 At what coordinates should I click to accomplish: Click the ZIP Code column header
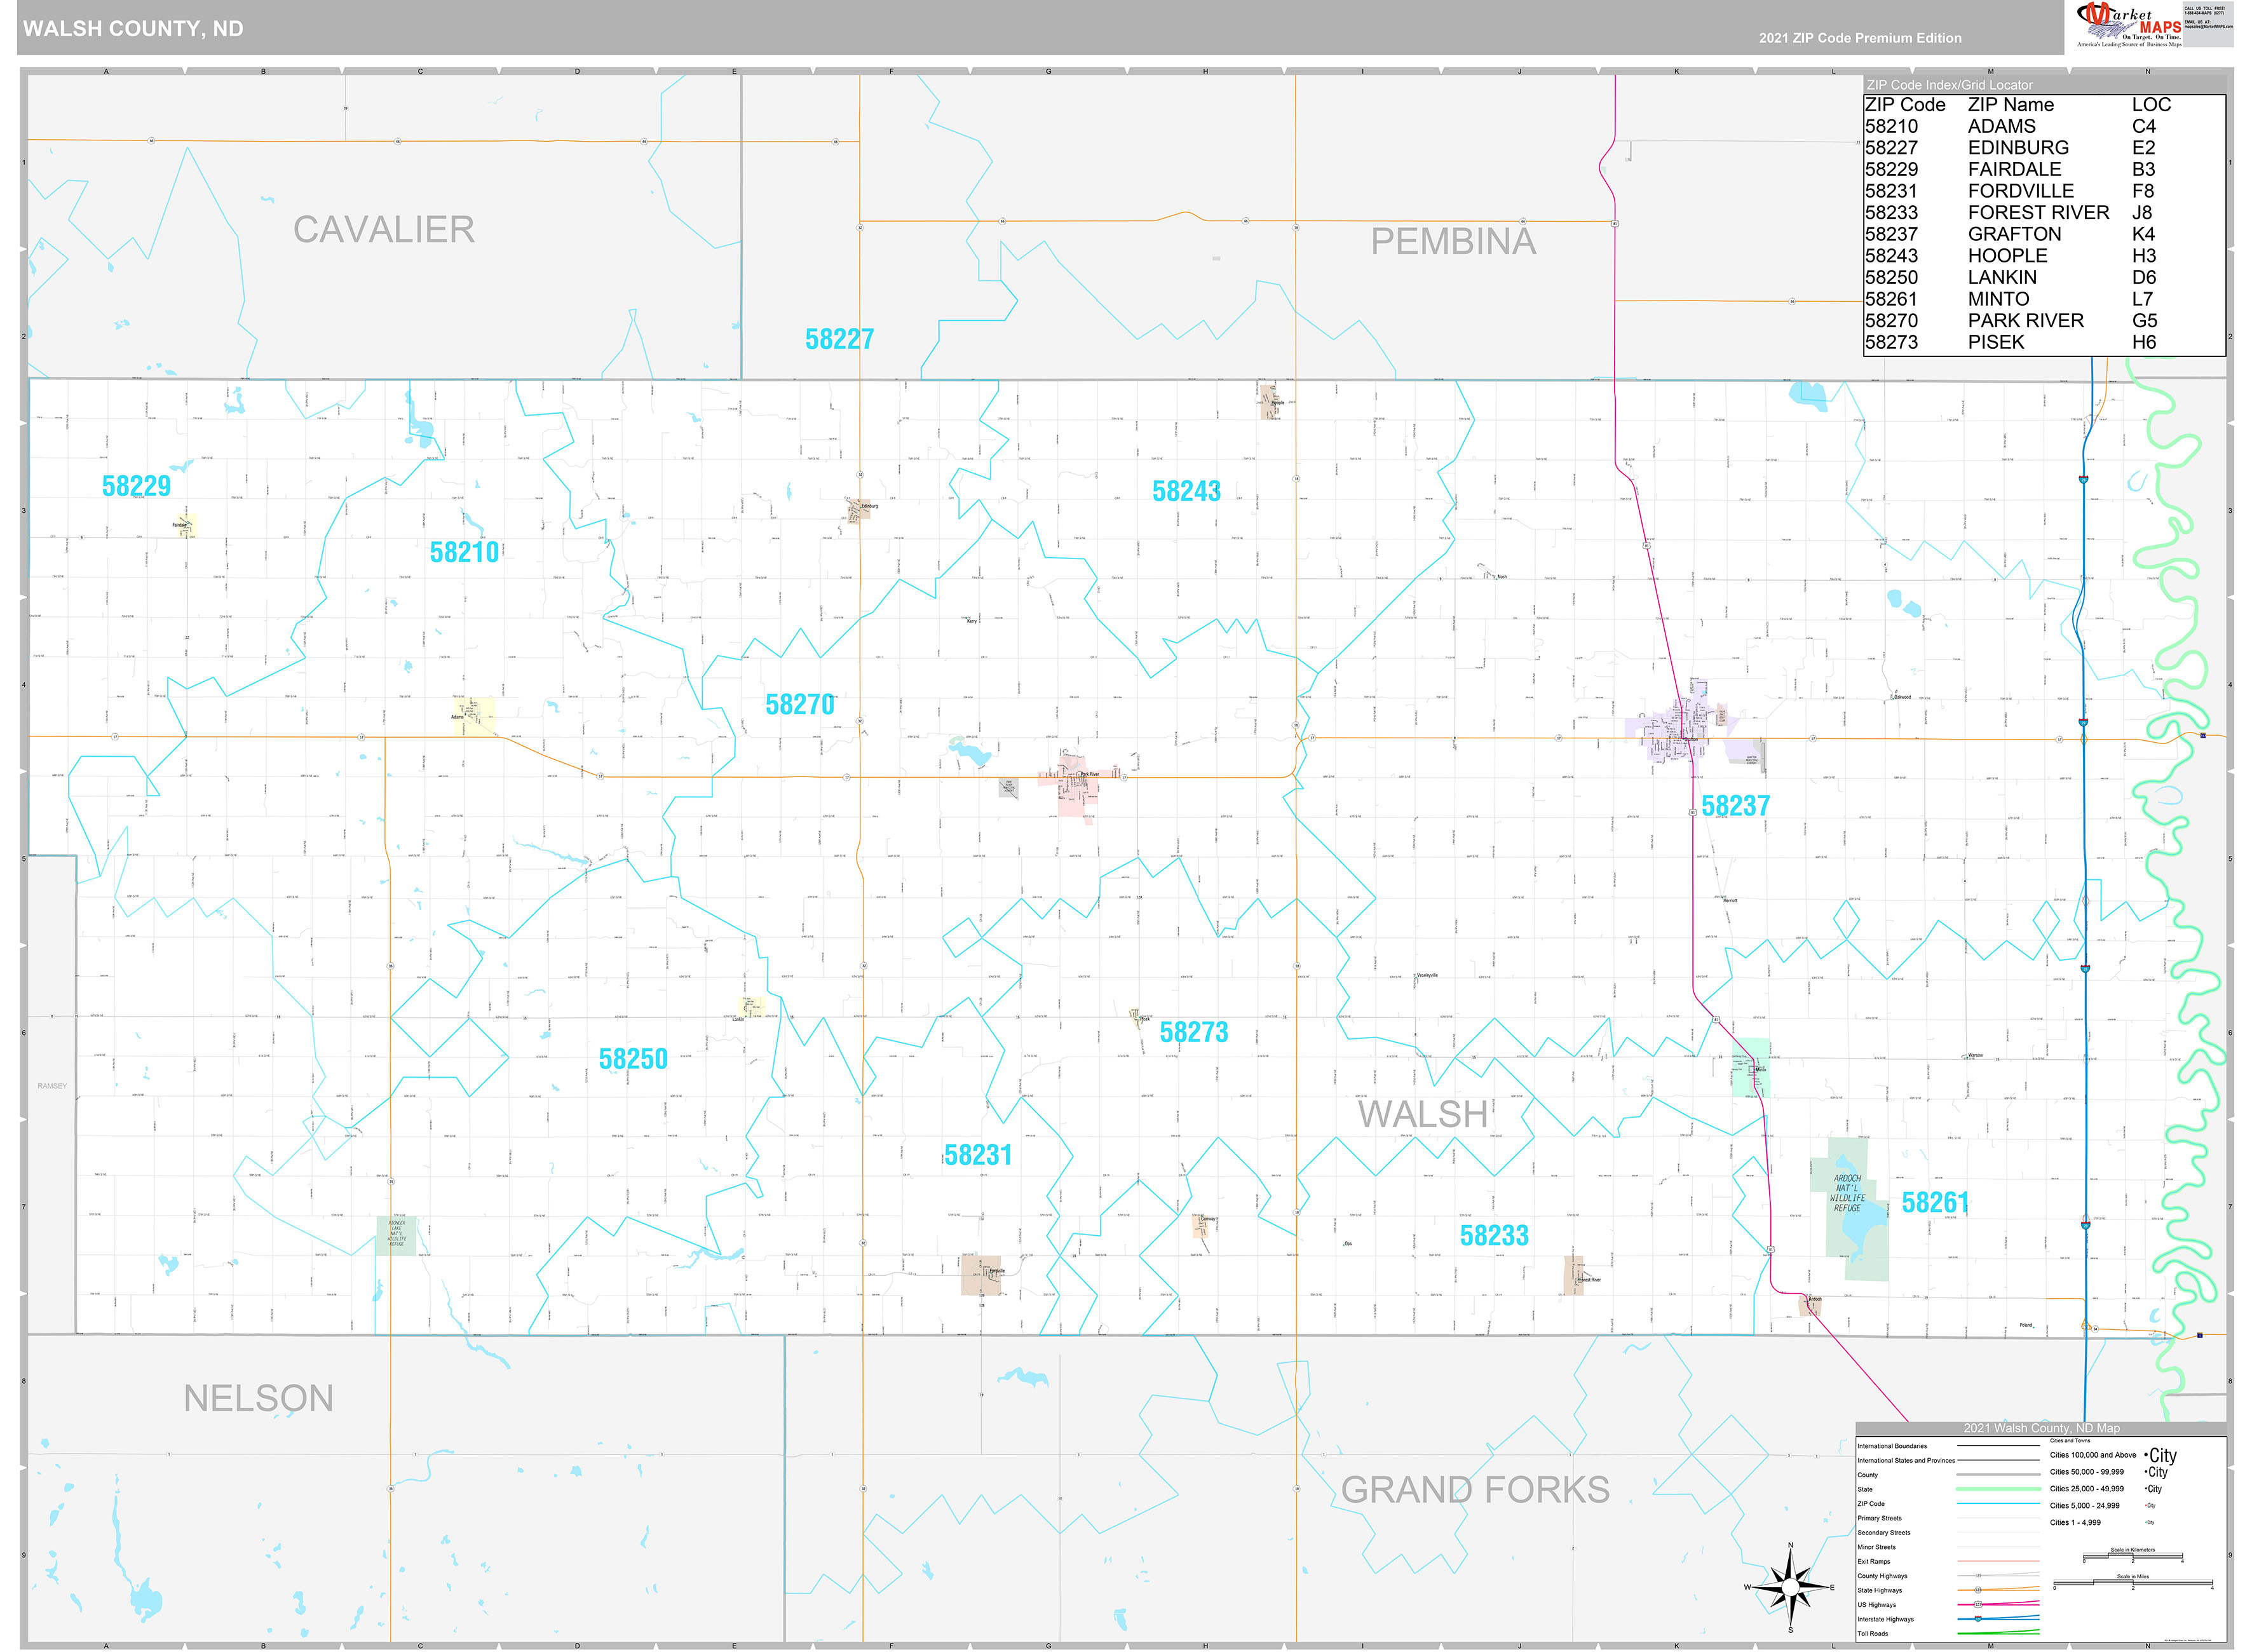(x=1905, y=105)
